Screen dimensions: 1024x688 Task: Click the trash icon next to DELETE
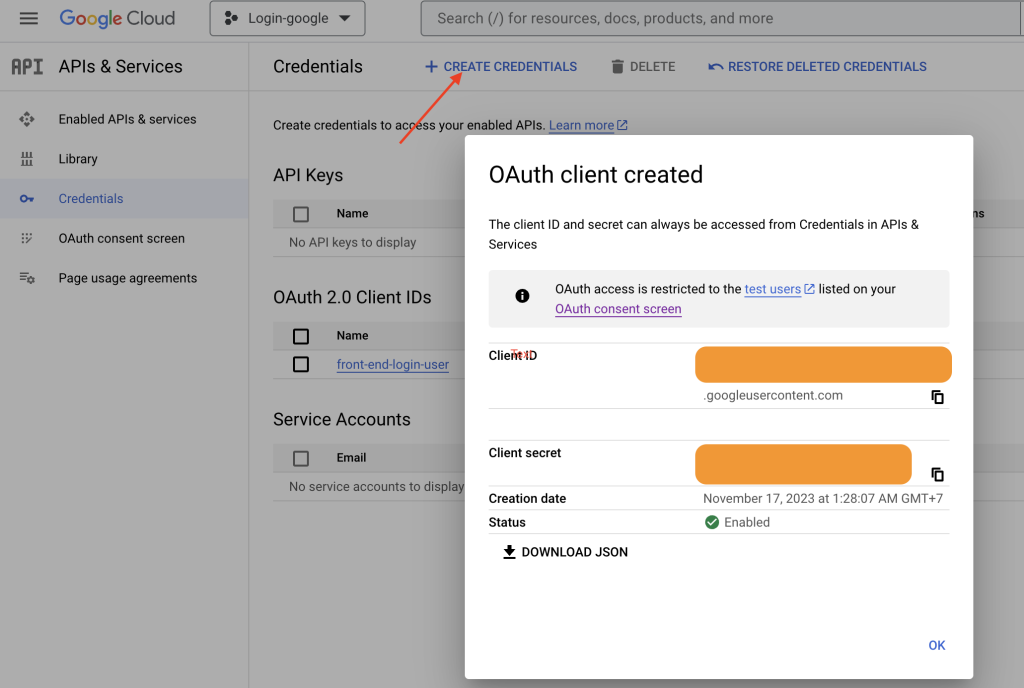click(x=617, y=67)
